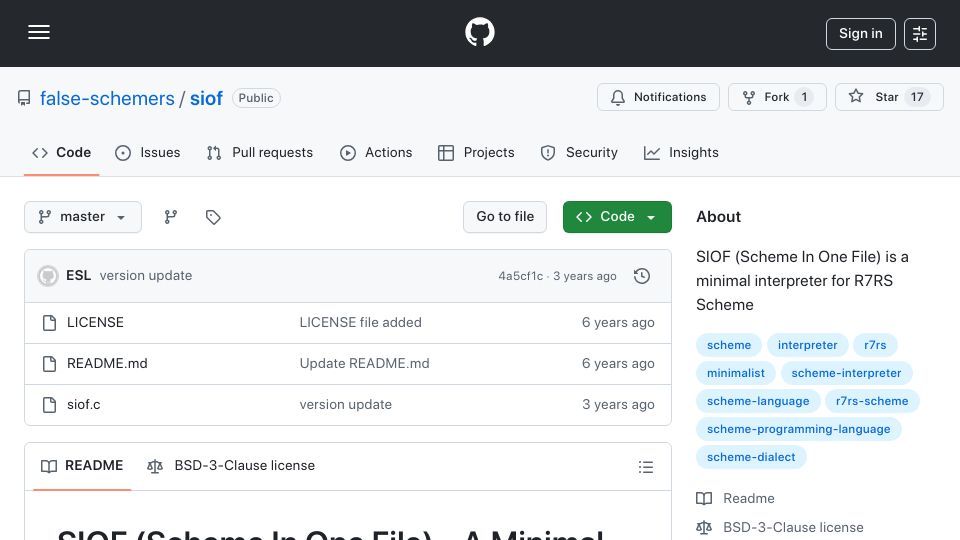The width and height of the screenshot is (960, 540).
Task: Open the LICENSE file
Action: click(x=95, y=323)
